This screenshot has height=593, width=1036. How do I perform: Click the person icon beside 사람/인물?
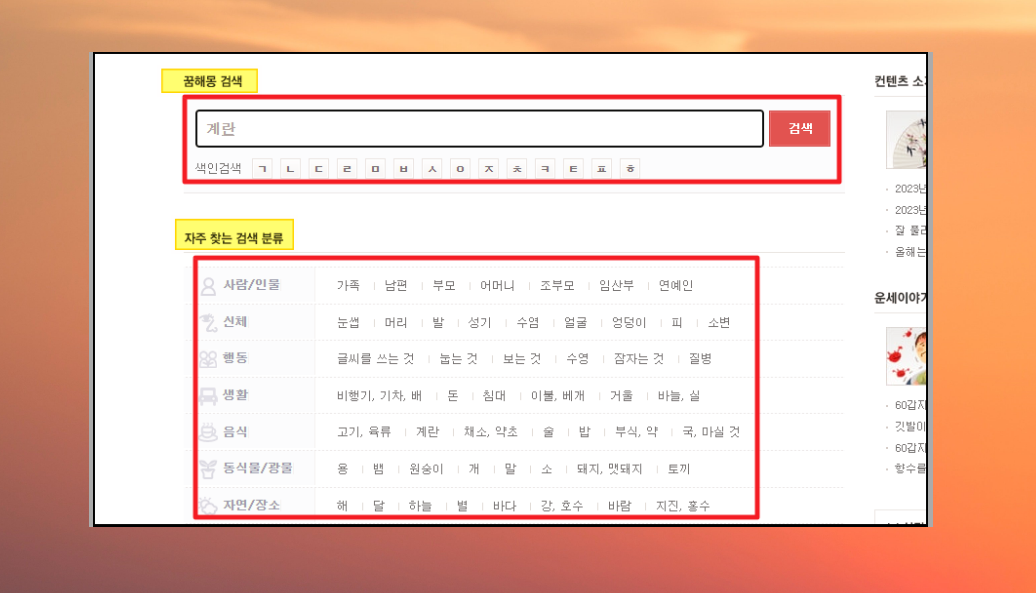208,286
